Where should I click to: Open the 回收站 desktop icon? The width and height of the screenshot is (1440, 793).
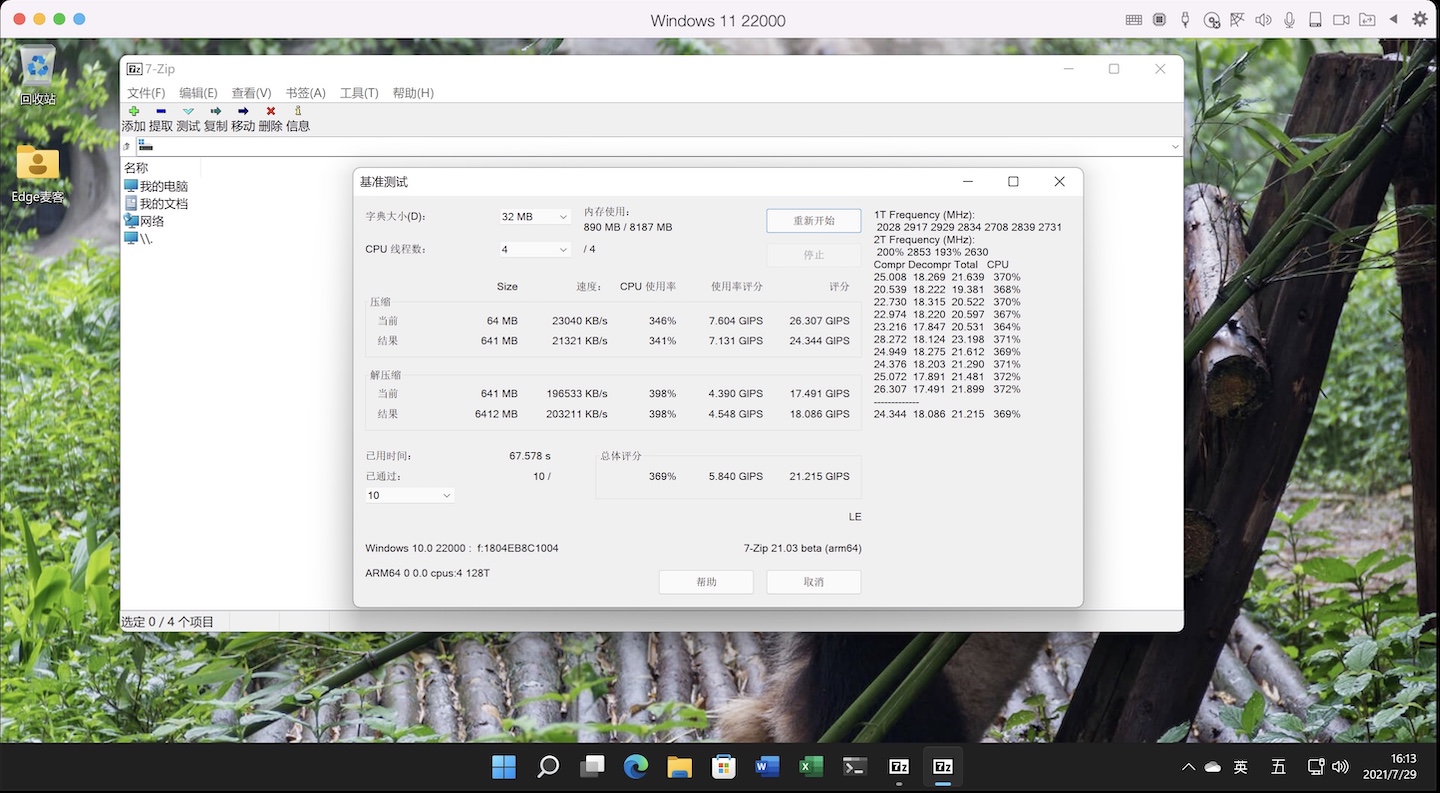click(x=38, y=70)
